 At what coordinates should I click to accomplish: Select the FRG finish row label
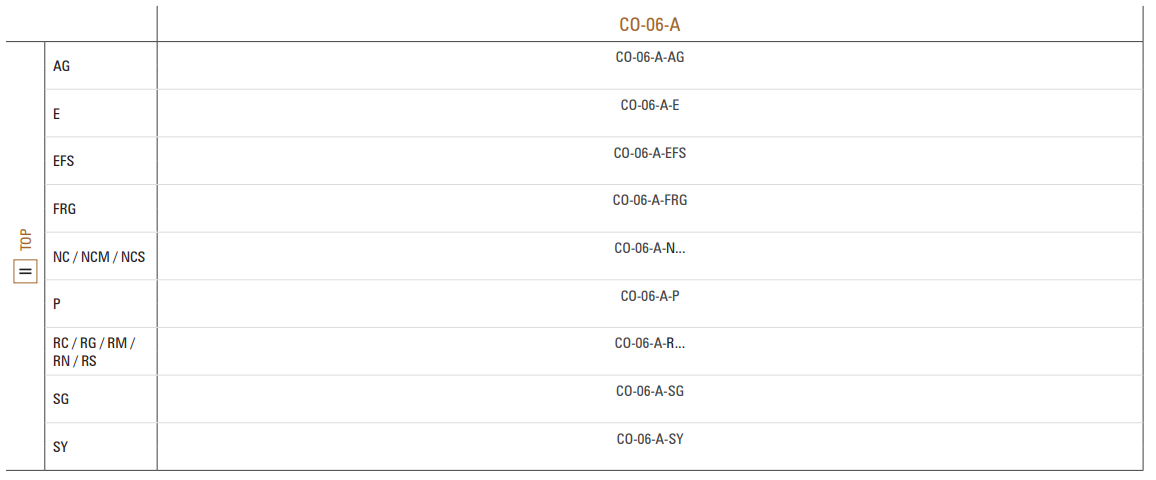64,209
